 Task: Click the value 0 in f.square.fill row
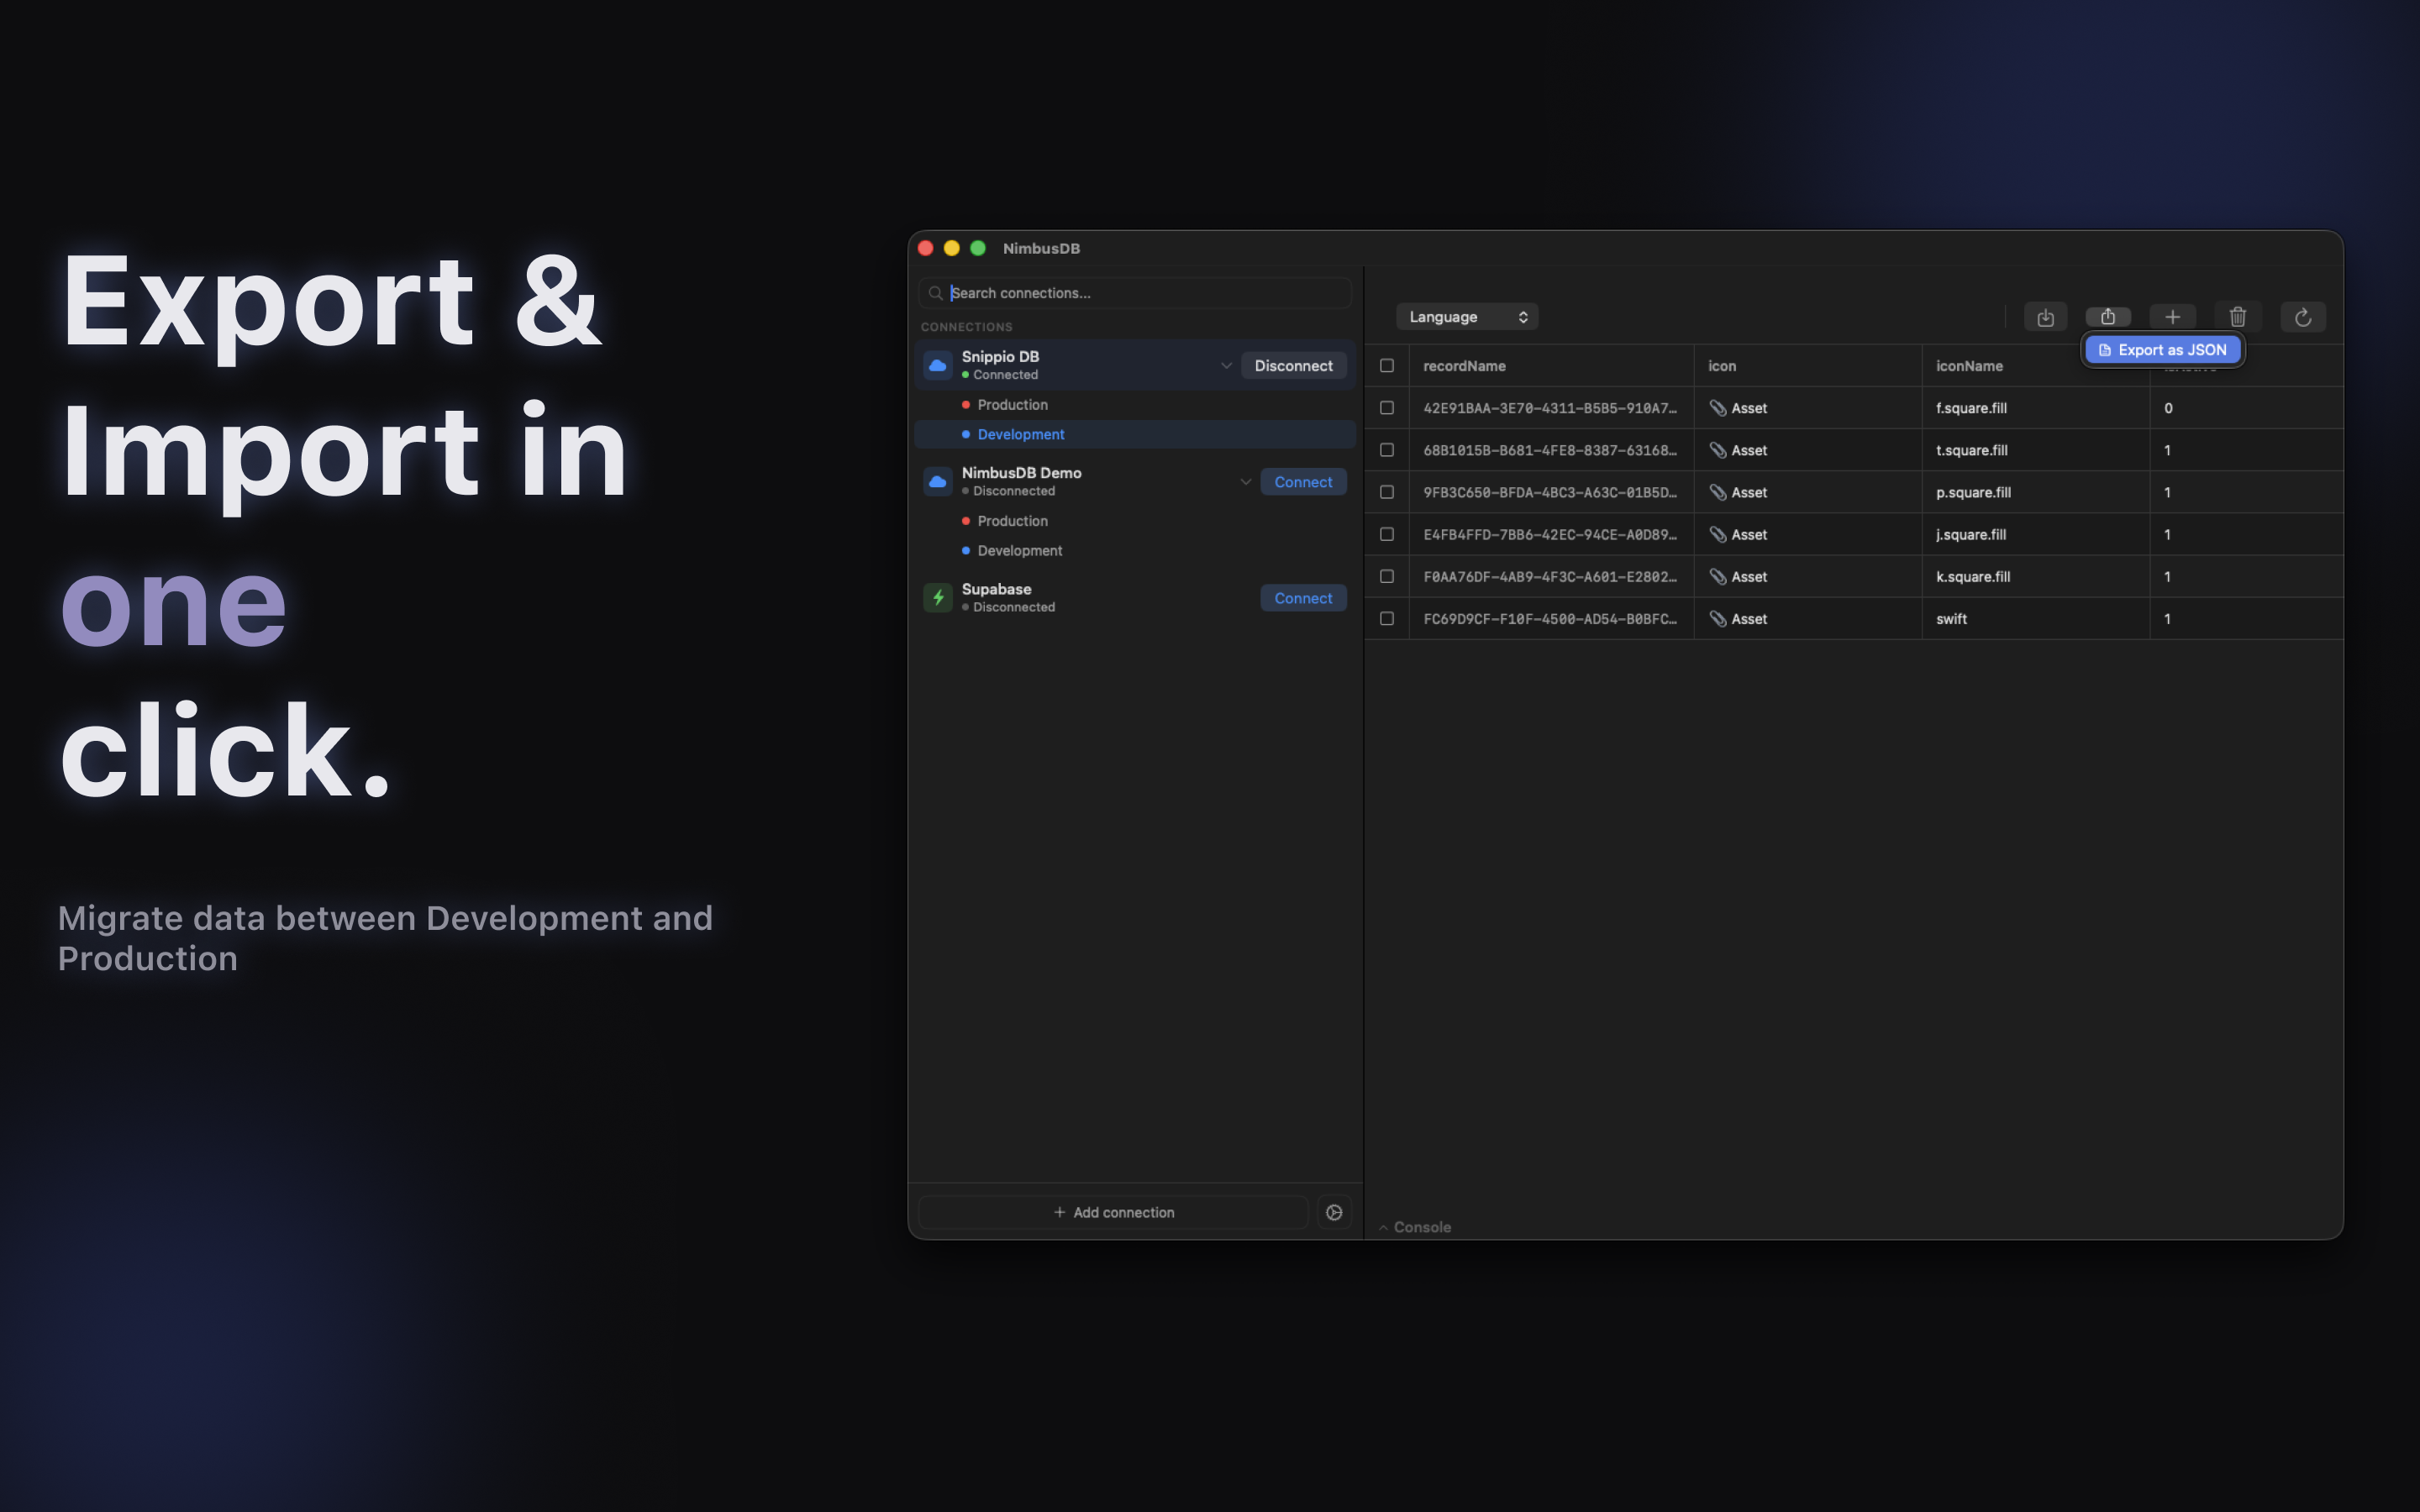[x=2168, y=408]
